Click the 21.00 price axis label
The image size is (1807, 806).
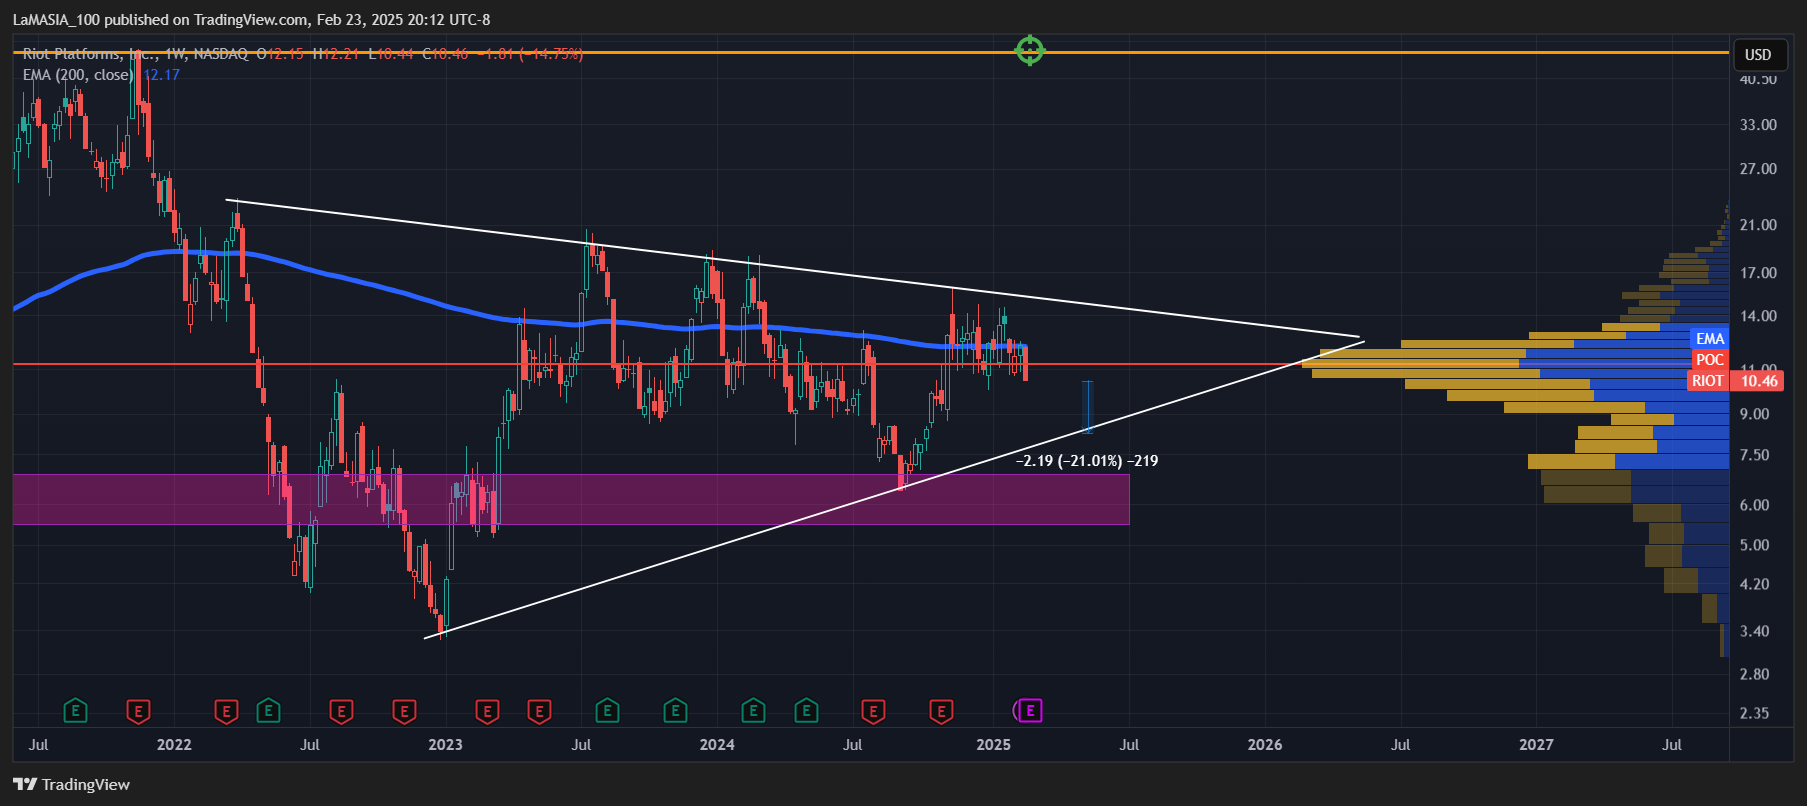(x=1758, y=225)
